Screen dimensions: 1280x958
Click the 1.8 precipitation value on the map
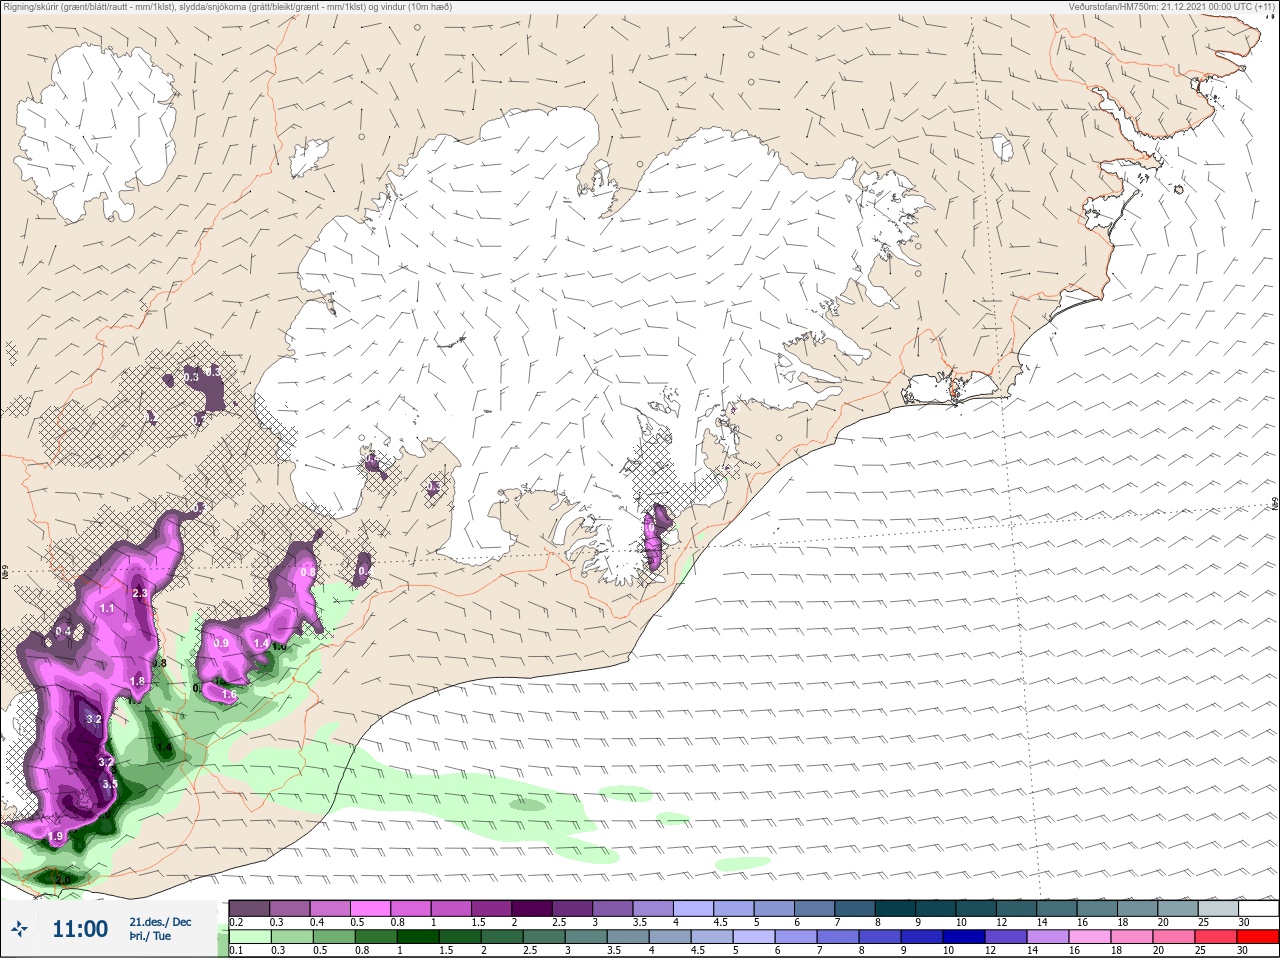138,681
